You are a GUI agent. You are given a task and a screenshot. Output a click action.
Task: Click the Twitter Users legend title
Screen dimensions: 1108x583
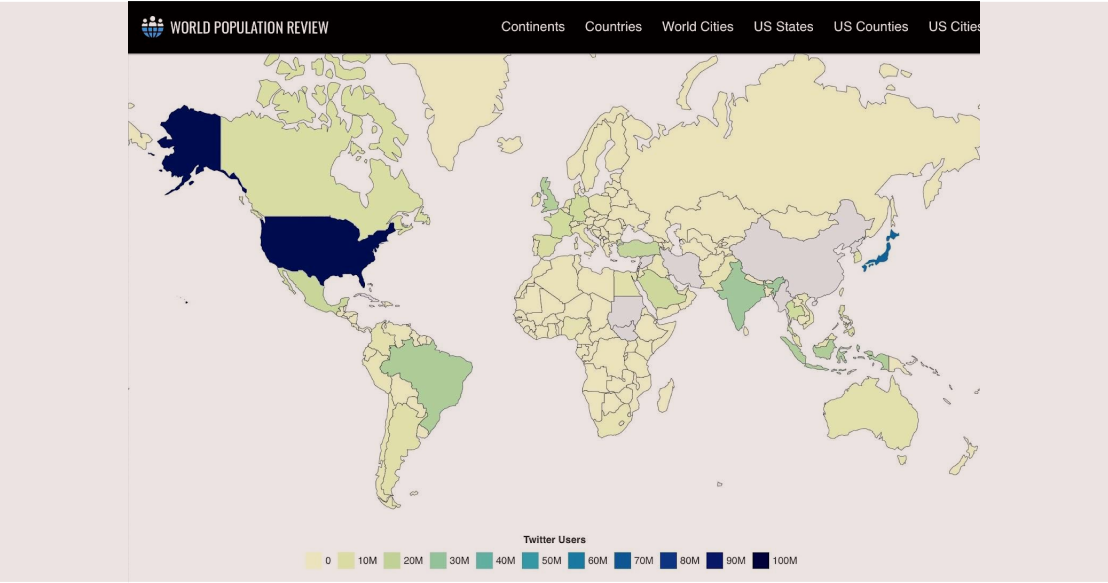tap(554, 540)
